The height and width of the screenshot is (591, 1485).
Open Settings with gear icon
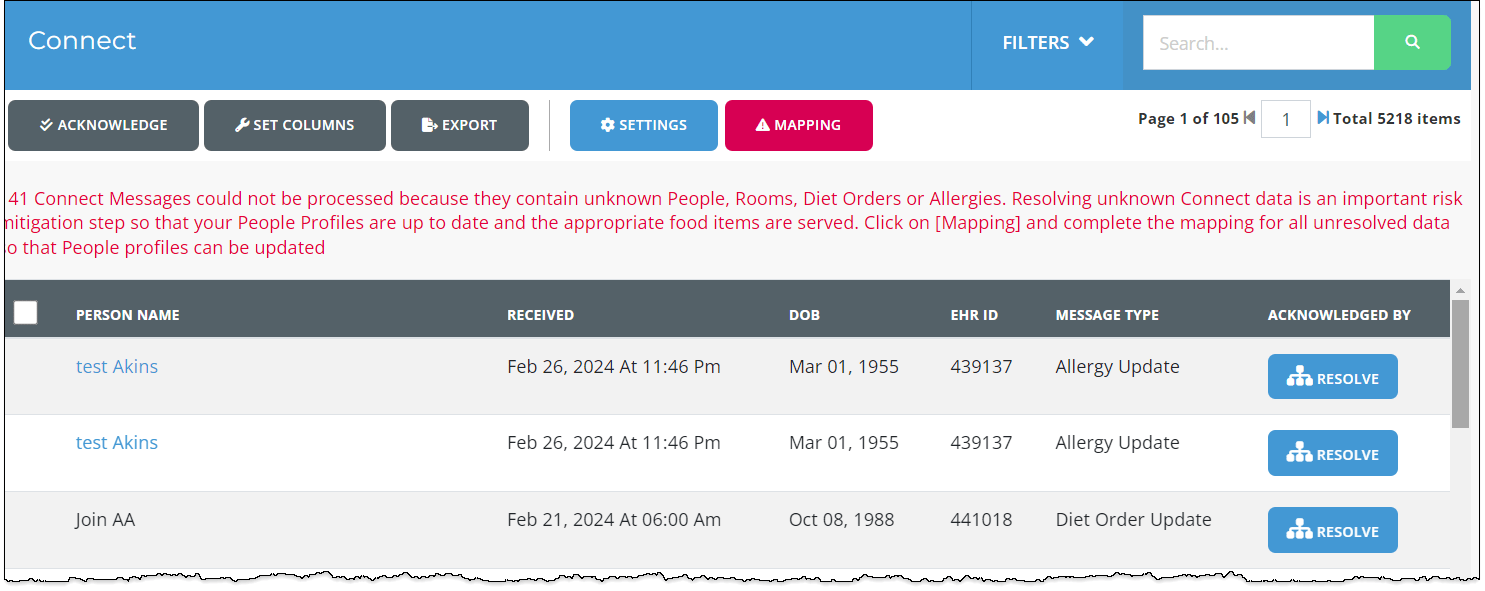643,126
